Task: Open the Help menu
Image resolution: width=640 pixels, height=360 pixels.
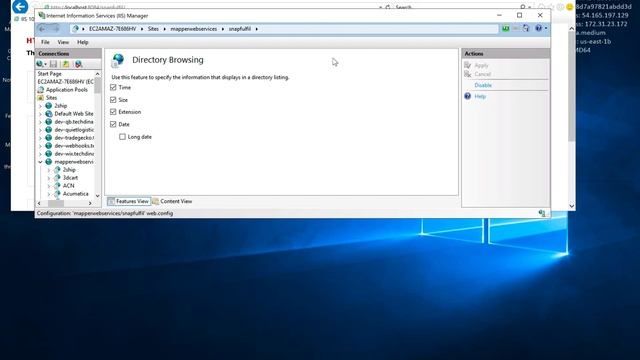Action: tap(83, 42)
